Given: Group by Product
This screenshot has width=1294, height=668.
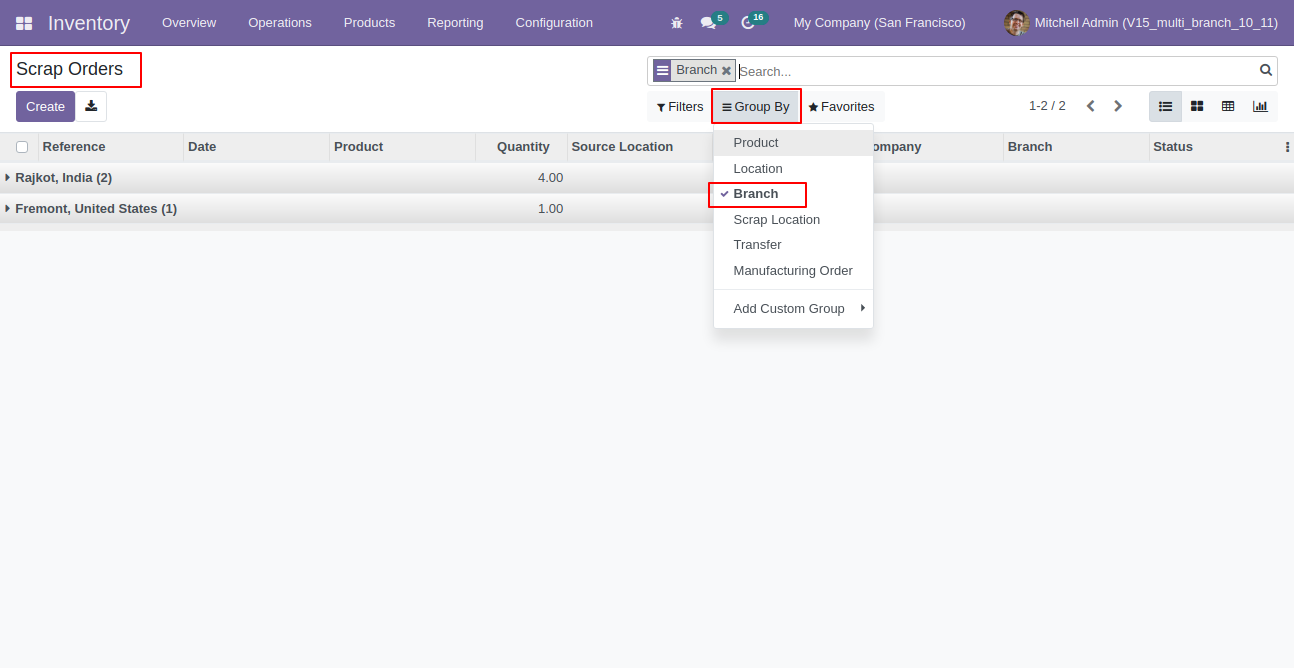Looking at the screenshot, I should click(x=793, y=143).
